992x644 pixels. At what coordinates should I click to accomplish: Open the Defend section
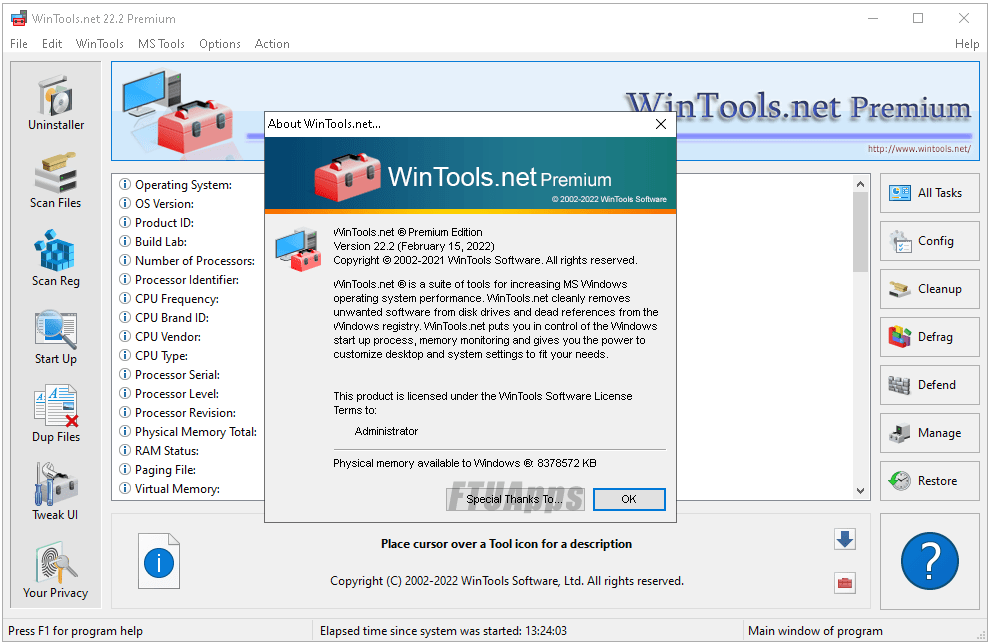click(929, 385)
